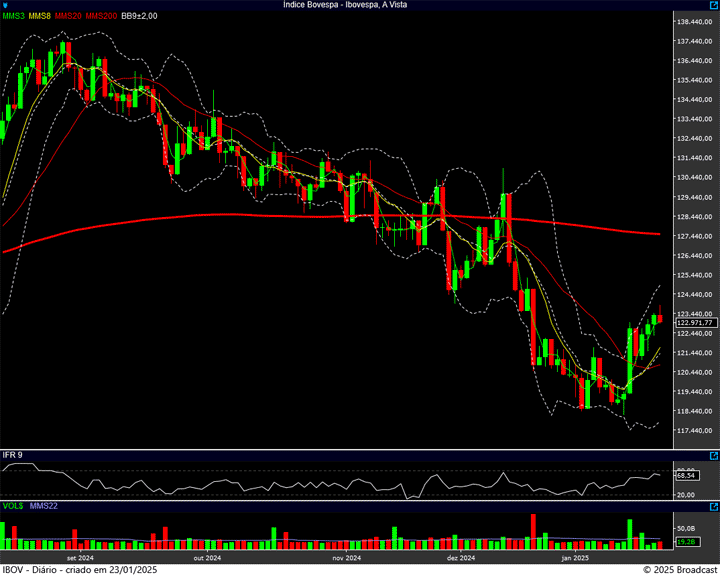Click the BB9±2,00 Bollinger Bands label
The width and height of the screenshot is (720, 575).
(140, 16)
